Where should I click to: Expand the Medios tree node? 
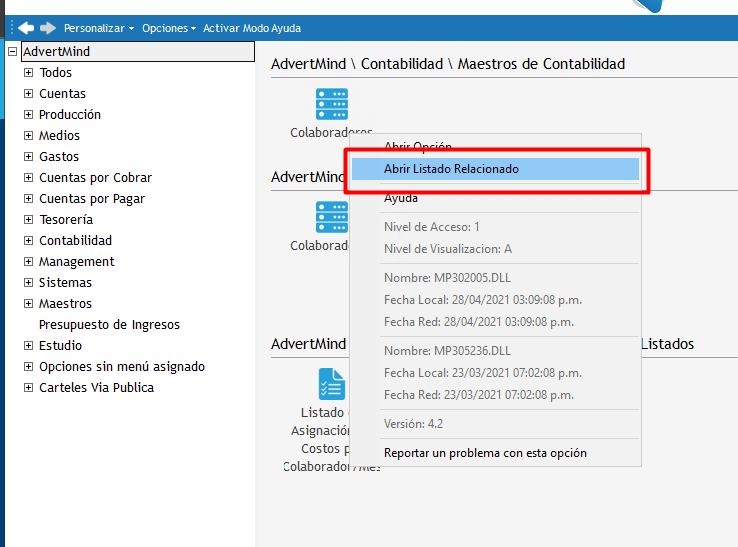(29, 136)
